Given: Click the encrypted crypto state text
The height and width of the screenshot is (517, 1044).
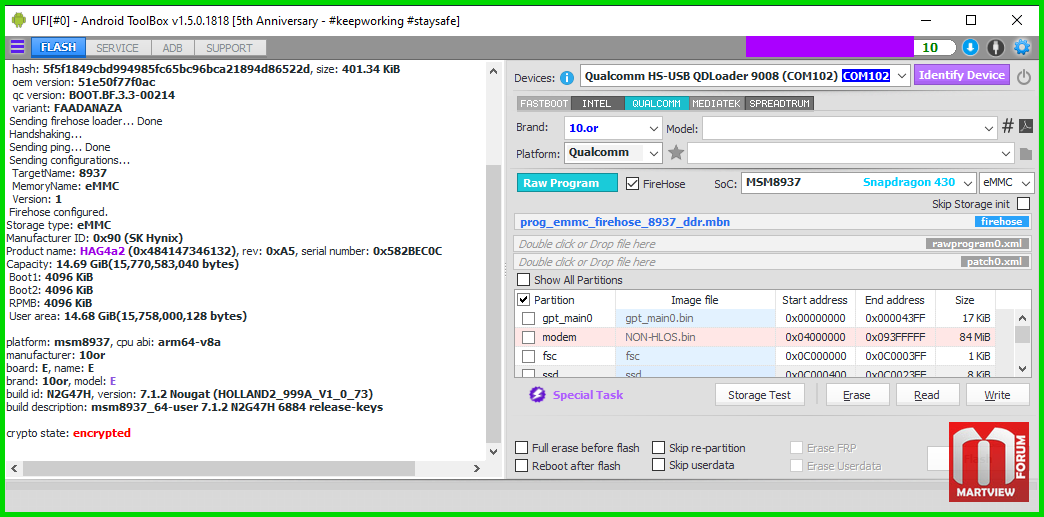Looking at the screenshot, I should [x=102, y=433].
